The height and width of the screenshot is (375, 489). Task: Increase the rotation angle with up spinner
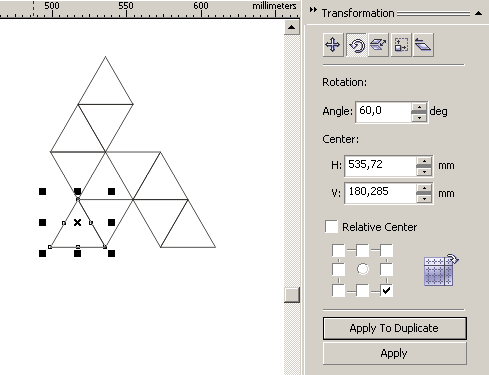pyautogui.click(x=419, y=107)
